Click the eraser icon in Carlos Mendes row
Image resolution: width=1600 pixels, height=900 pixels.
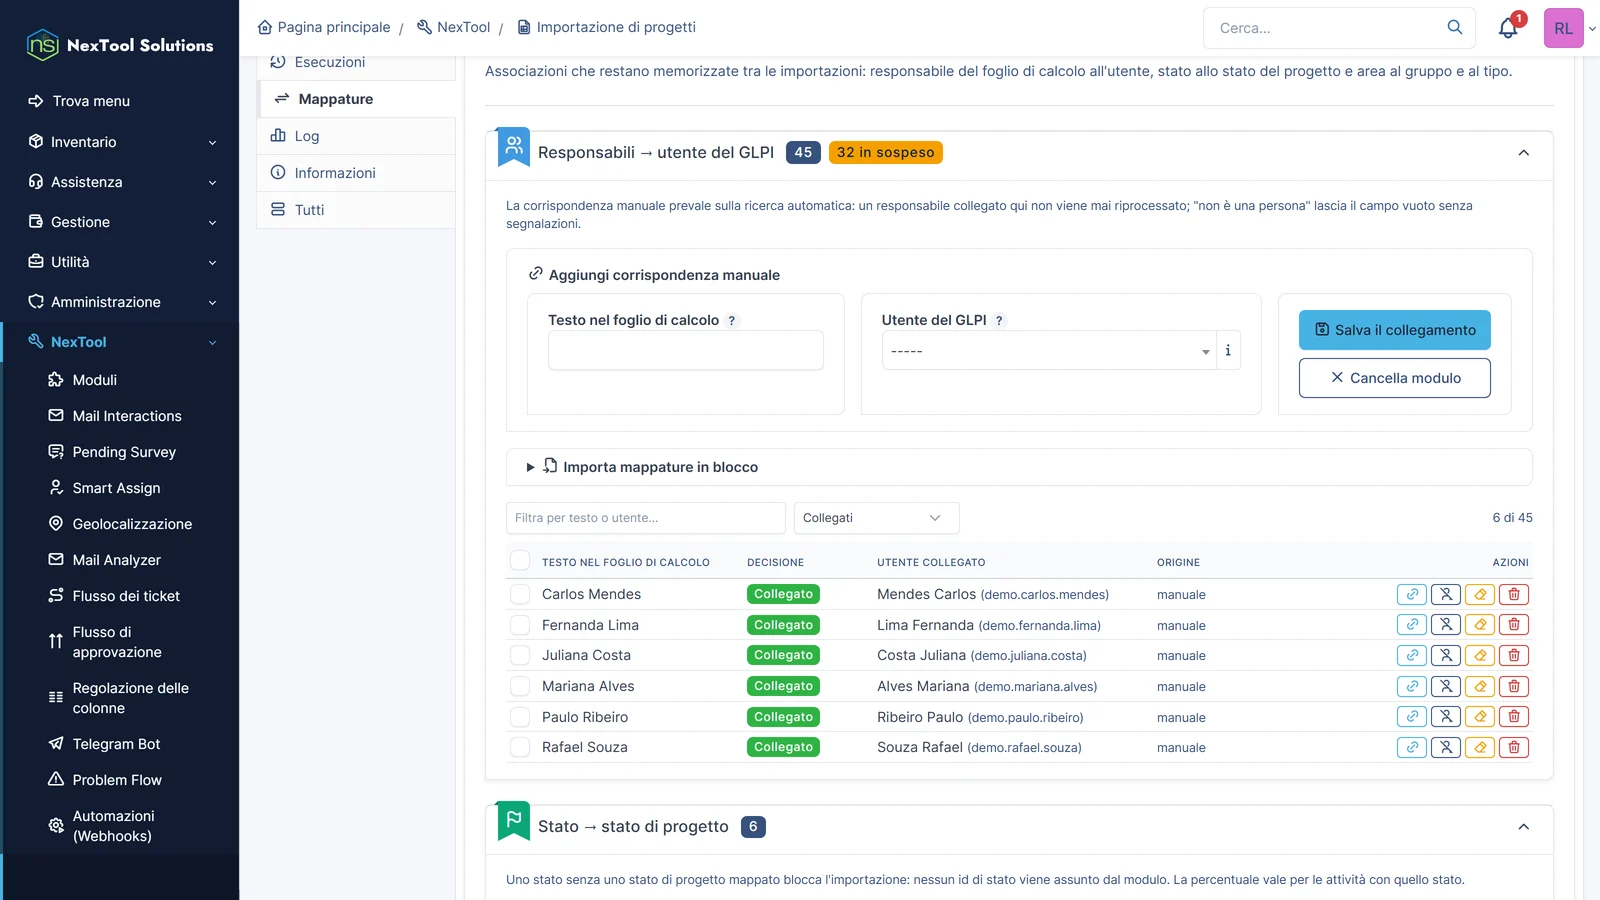1480,594
